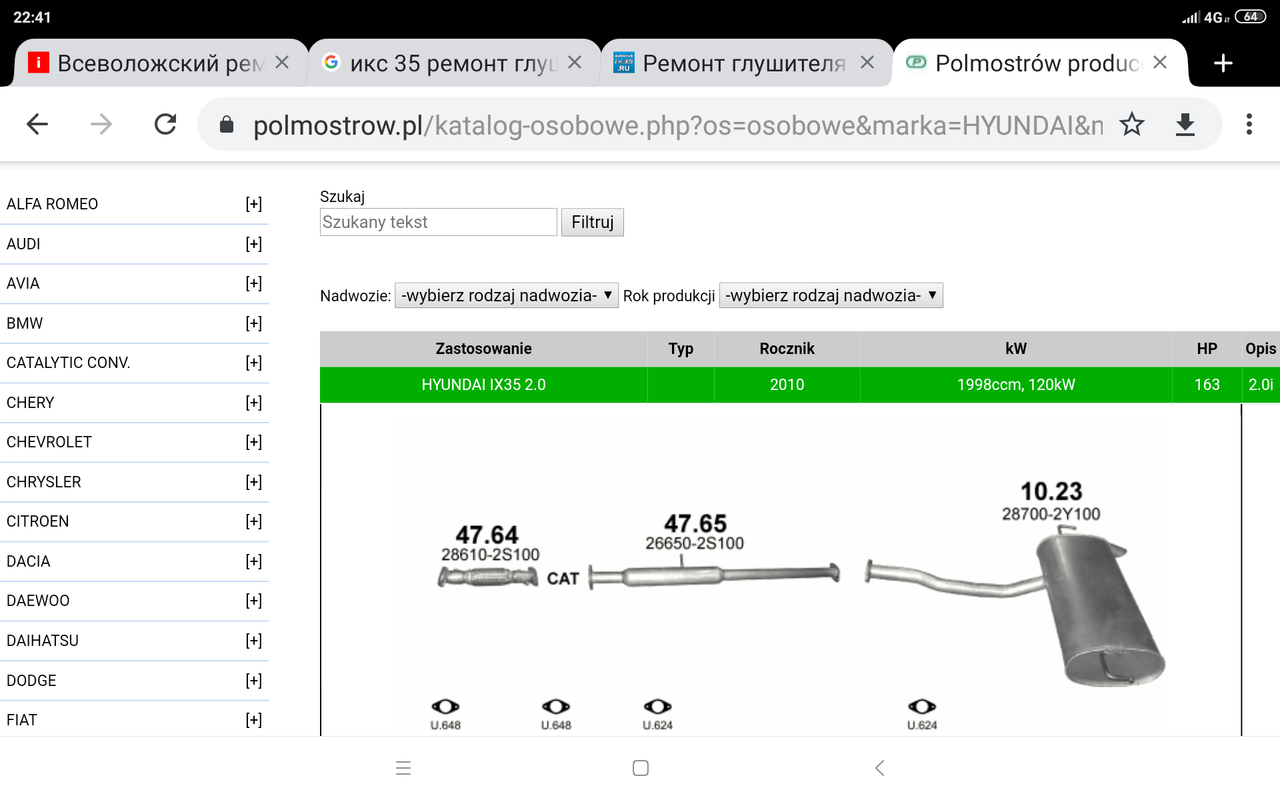Expand CHEVROLET brand list
The image size is (1280, 800).
pyautogui.click(x=254, y=442)
